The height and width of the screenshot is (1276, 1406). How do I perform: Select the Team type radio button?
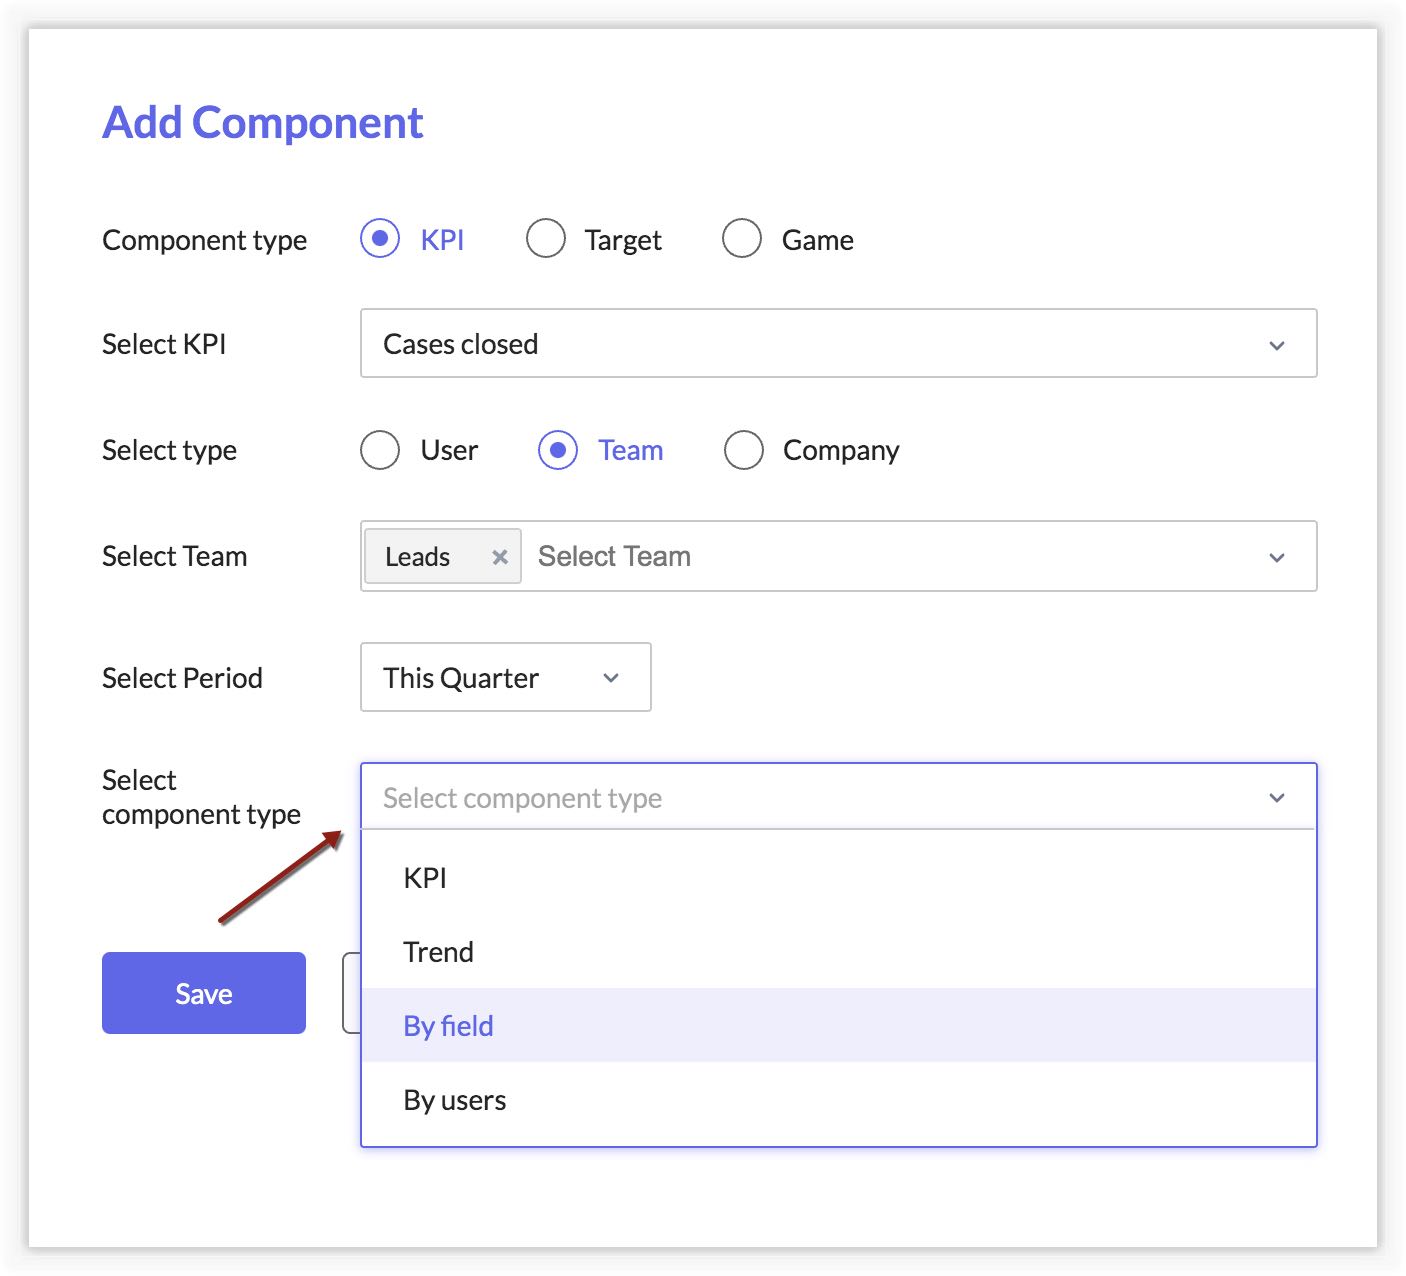(558, 450)
